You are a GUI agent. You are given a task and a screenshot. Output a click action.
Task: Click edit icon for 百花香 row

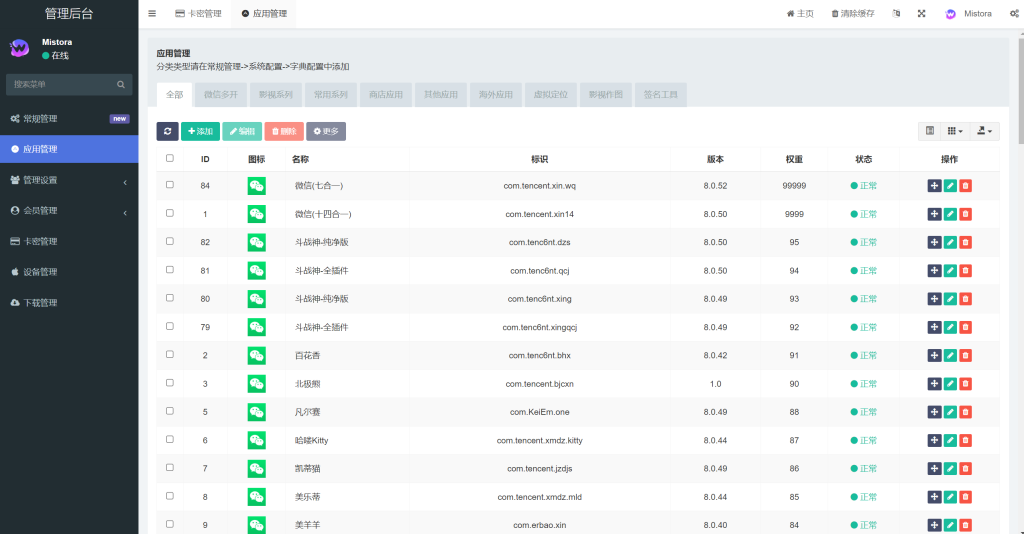(950, 355)
